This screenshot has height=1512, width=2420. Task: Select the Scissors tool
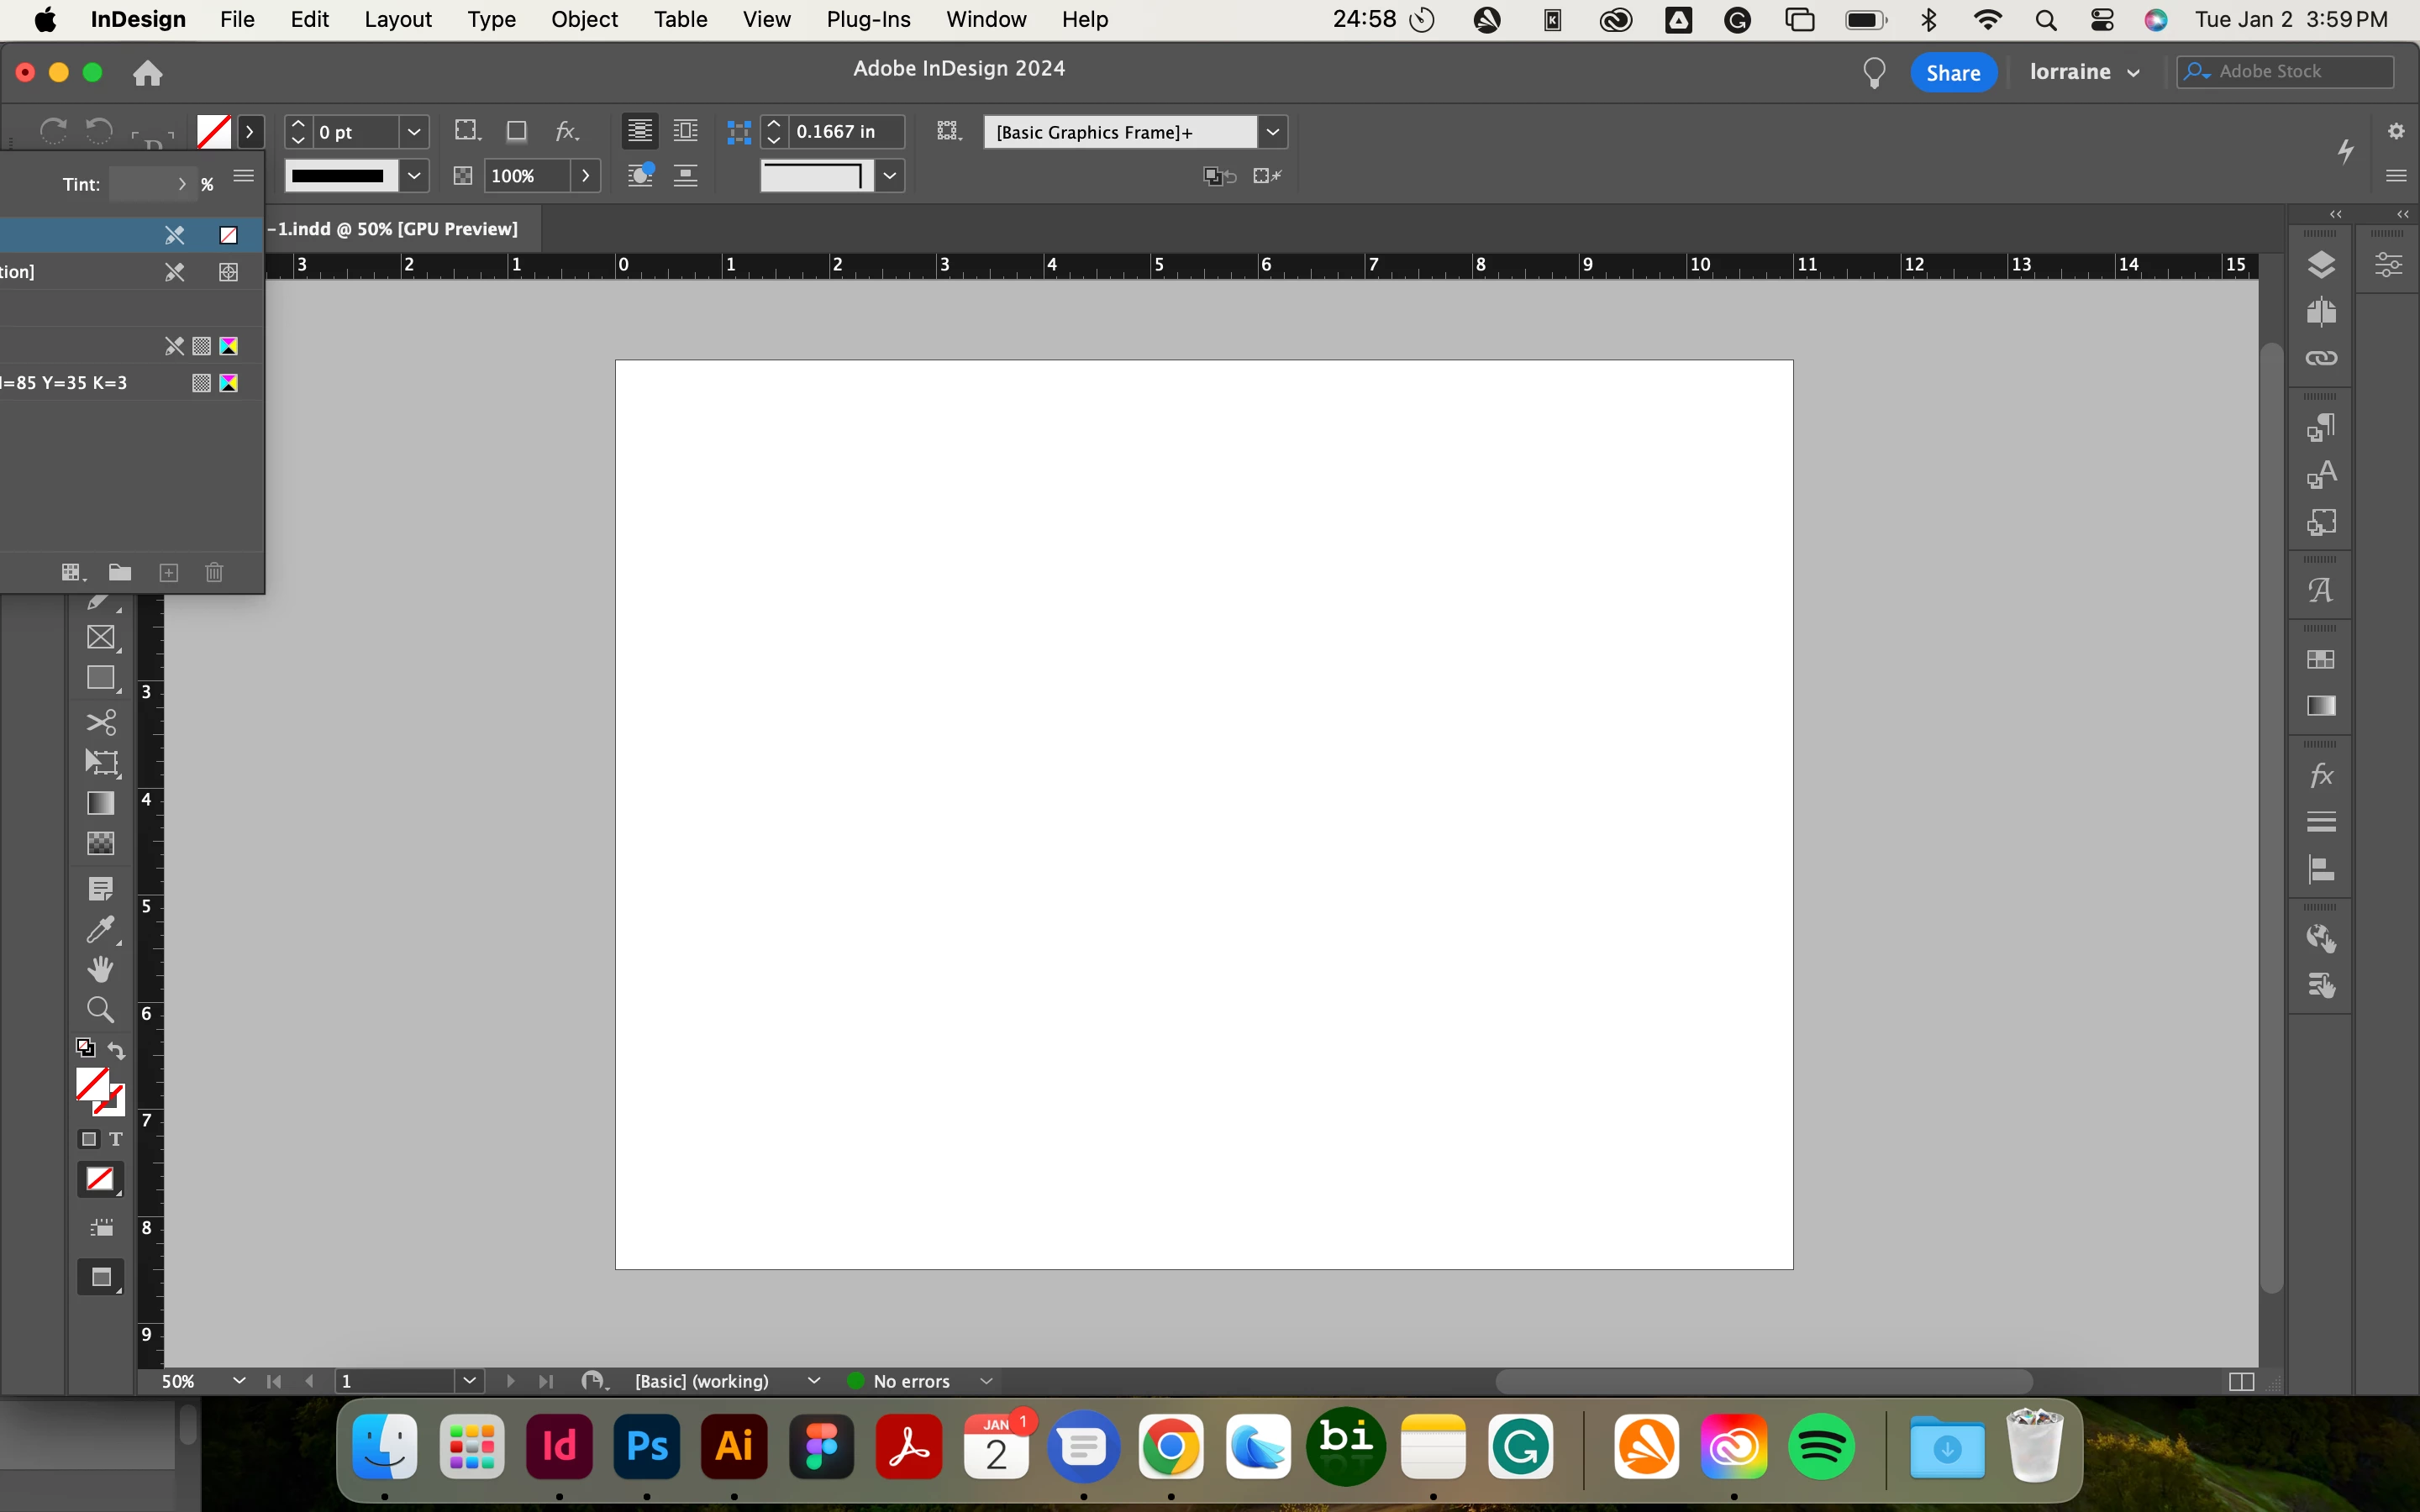(101, 722)
